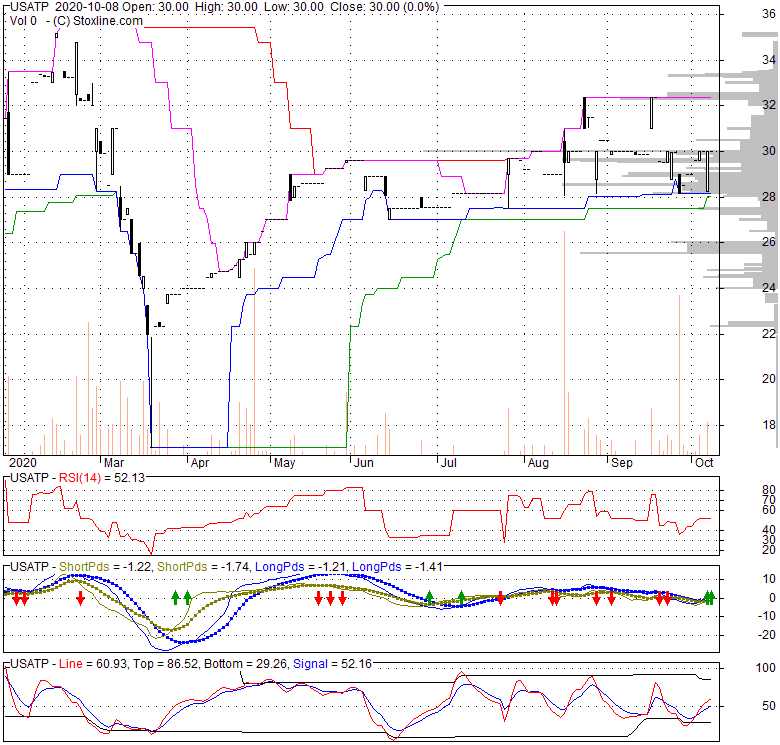Click the Sep label on the date axis
This screenshot has width=780, height=745.
coord(622,463)
